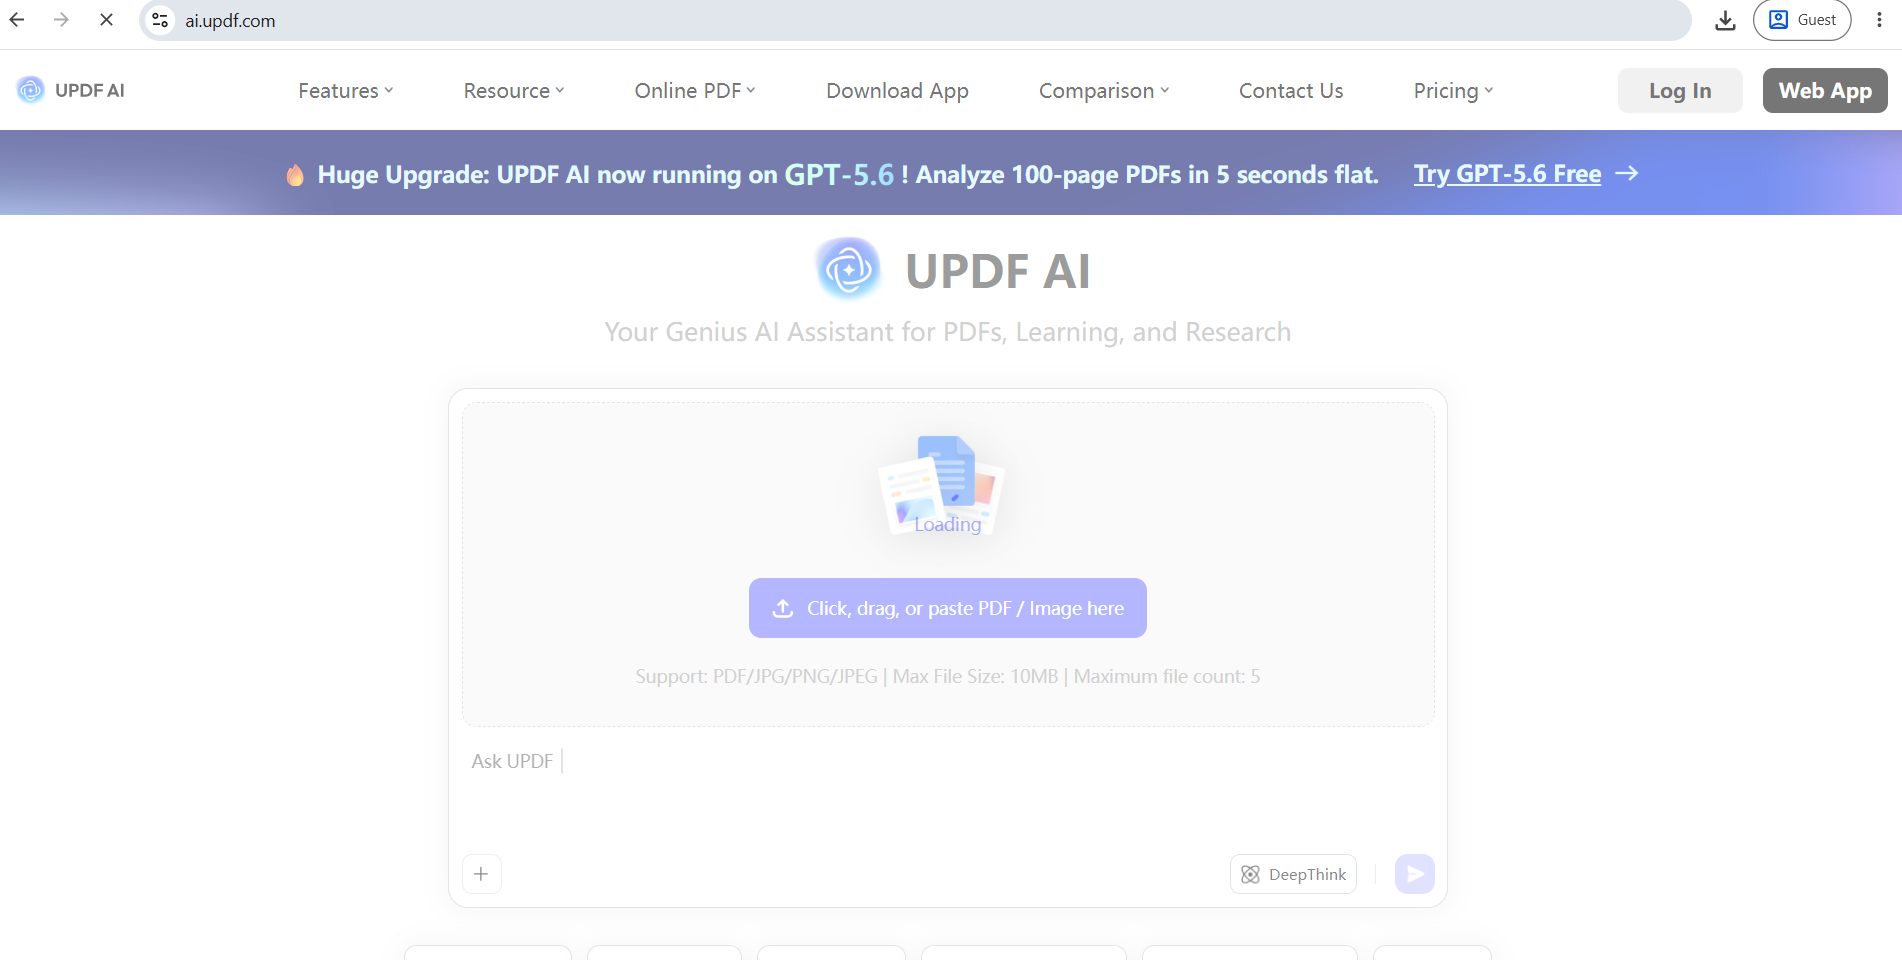
Task: Launch the Web App button
Action: [1825, 91]
